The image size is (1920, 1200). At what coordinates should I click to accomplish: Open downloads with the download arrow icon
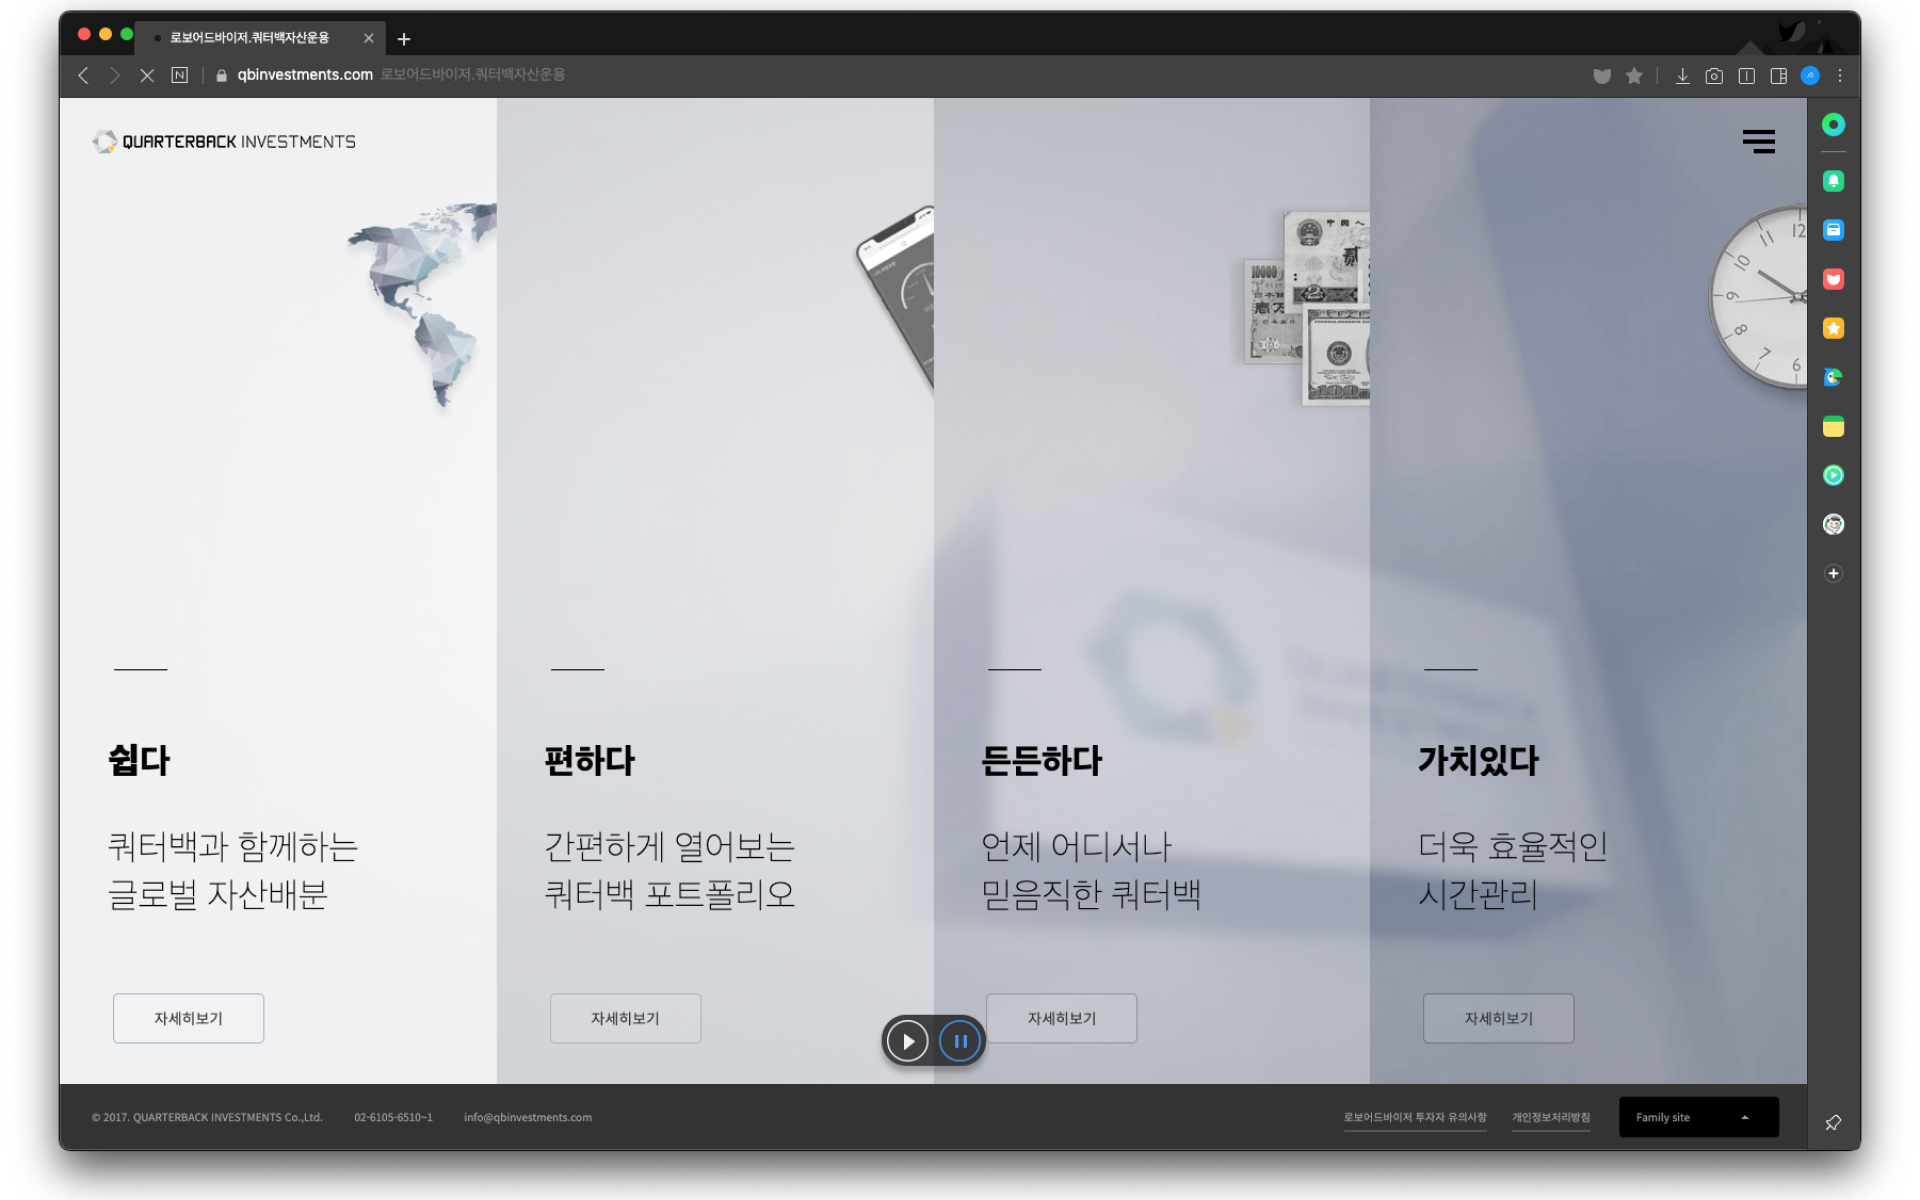(1682, 76)
